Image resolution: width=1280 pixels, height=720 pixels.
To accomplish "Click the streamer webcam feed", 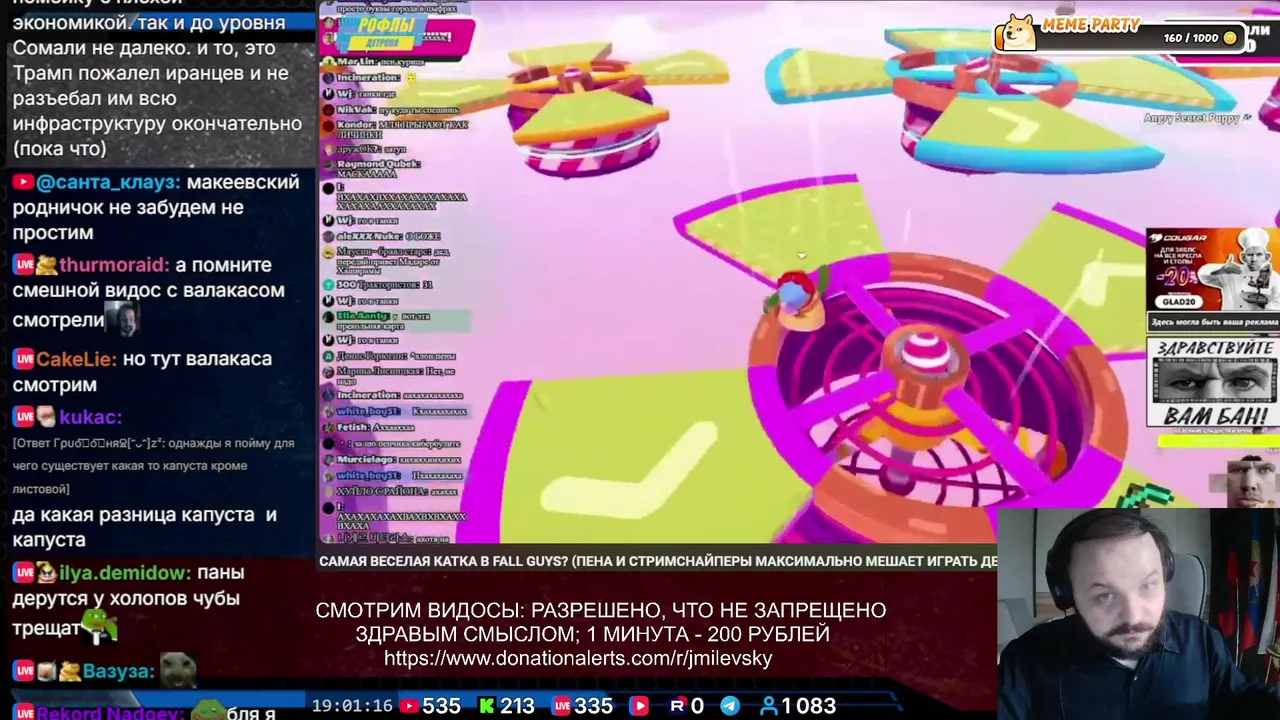I will (1138, 614).
